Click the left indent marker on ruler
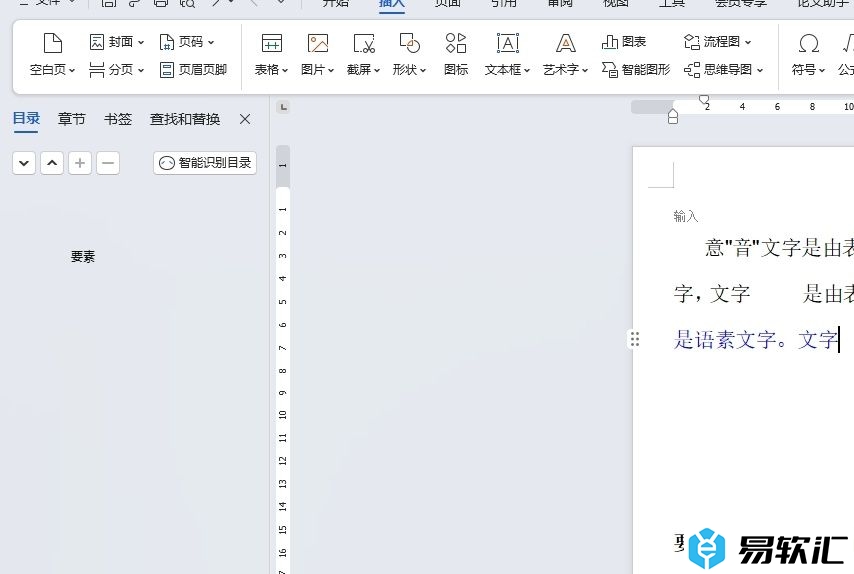854x574 pixels. coord(673,117)
